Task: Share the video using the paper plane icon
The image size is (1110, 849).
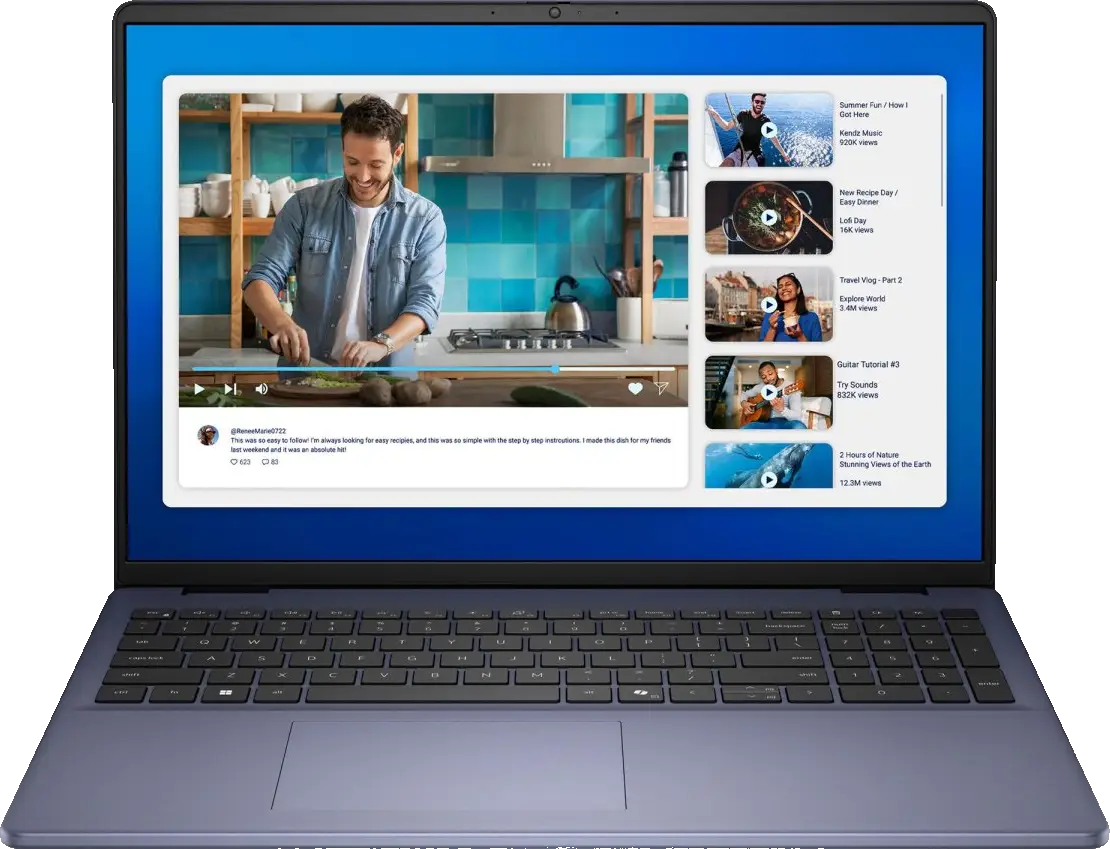Action: [661, 389]
